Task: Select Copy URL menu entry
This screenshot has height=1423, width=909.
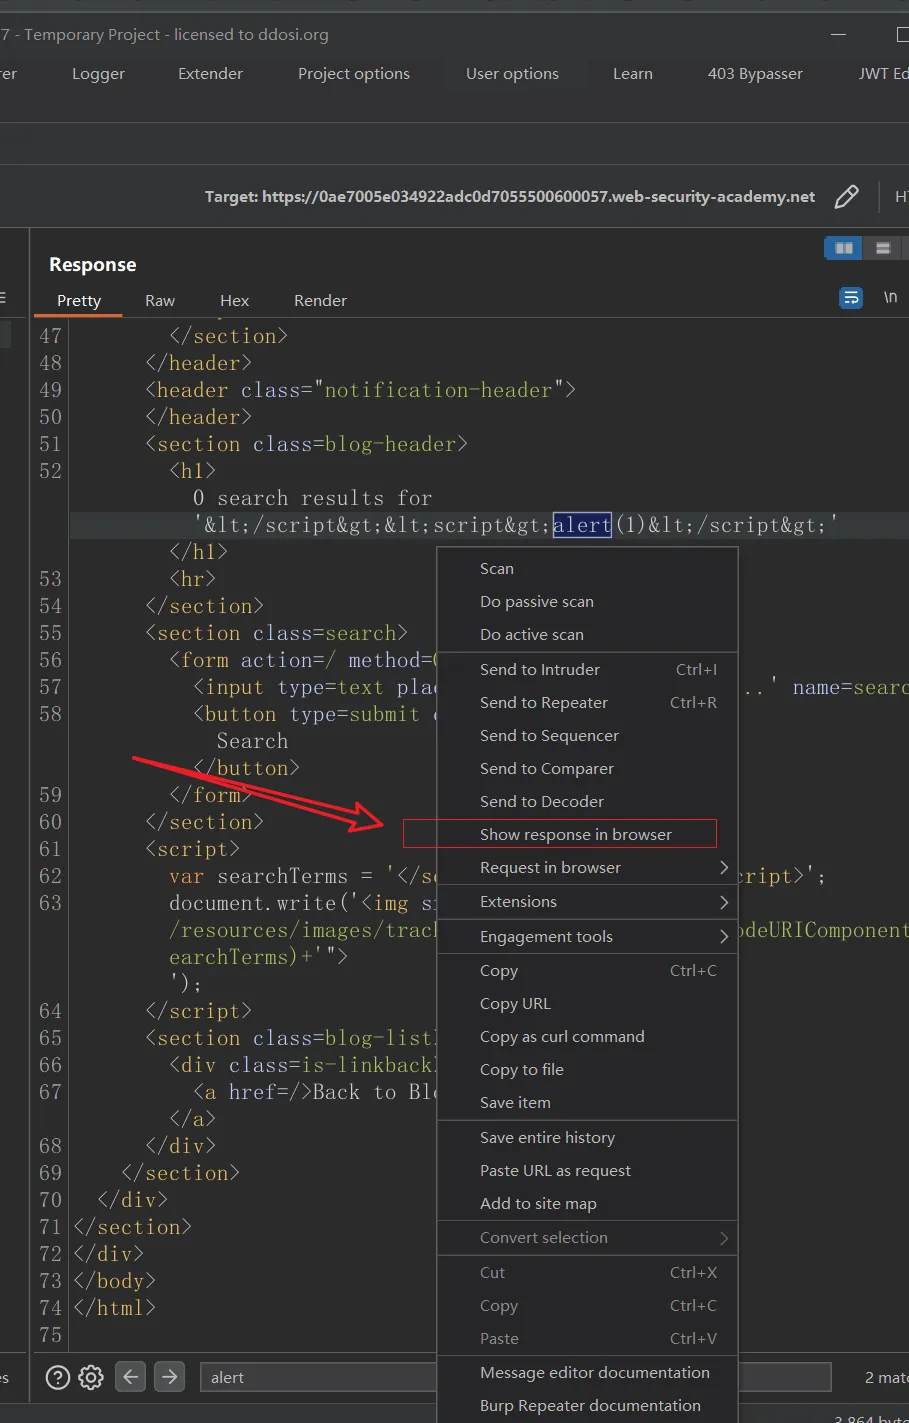Action: click(x=588, y=1003)
